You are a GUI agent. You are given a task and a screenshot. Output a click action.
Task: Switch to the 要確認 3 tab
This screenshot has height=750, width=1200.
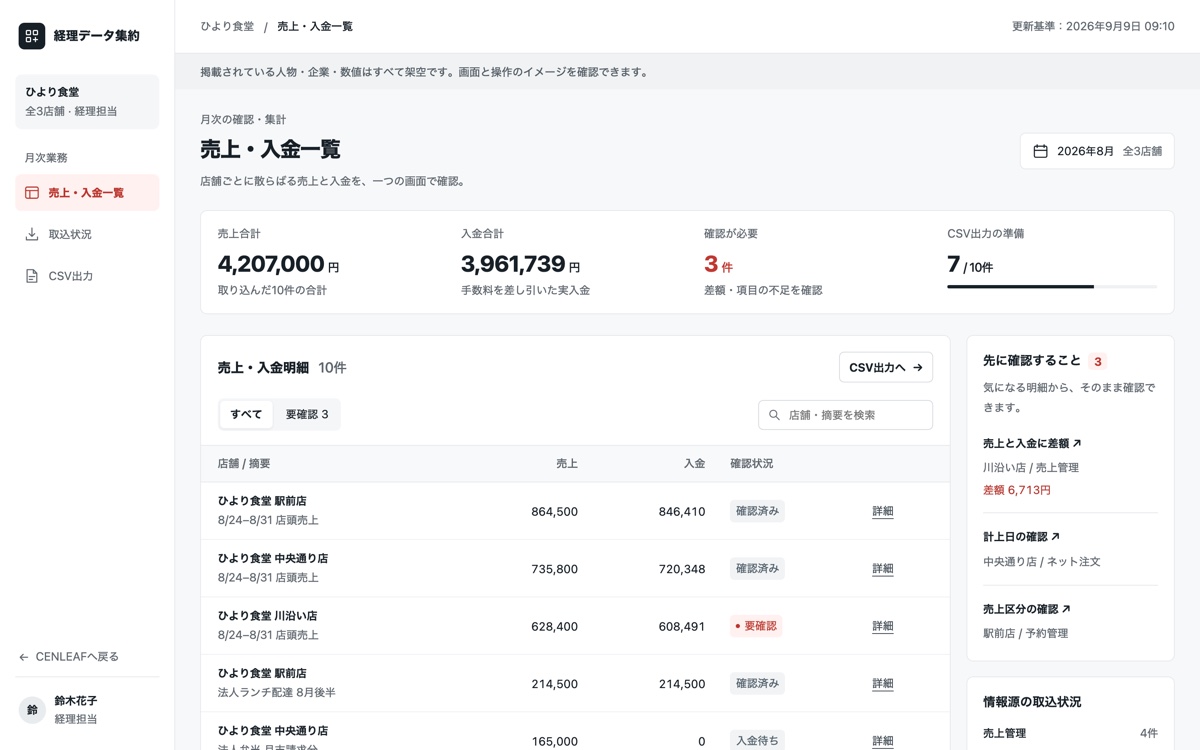point(307,414)
